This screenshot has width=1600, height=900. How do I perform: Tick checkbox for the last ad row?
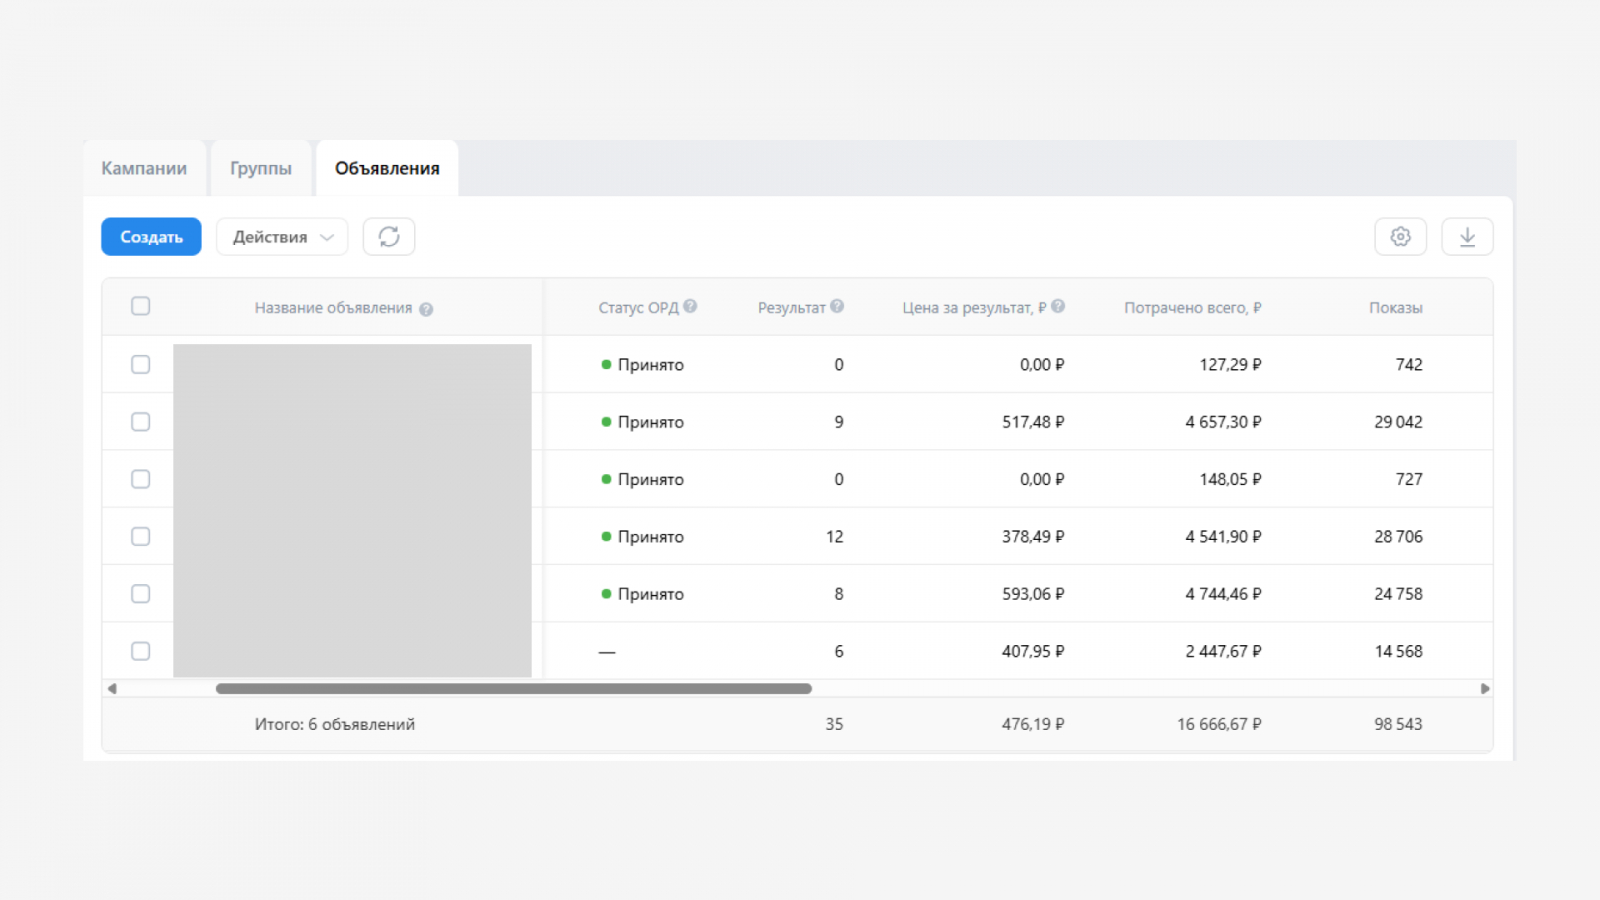[x=141, y=651]
